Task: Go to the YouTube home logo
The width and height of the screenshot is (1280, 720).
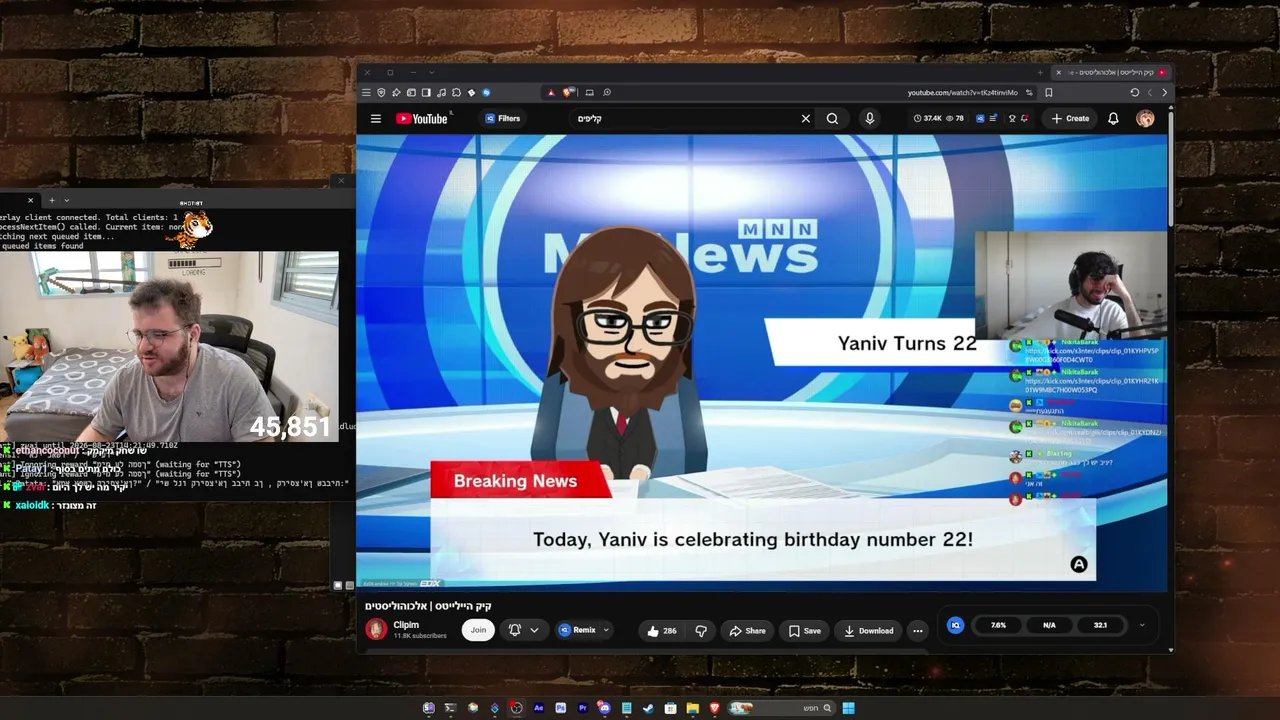Action: coord(422,119)
